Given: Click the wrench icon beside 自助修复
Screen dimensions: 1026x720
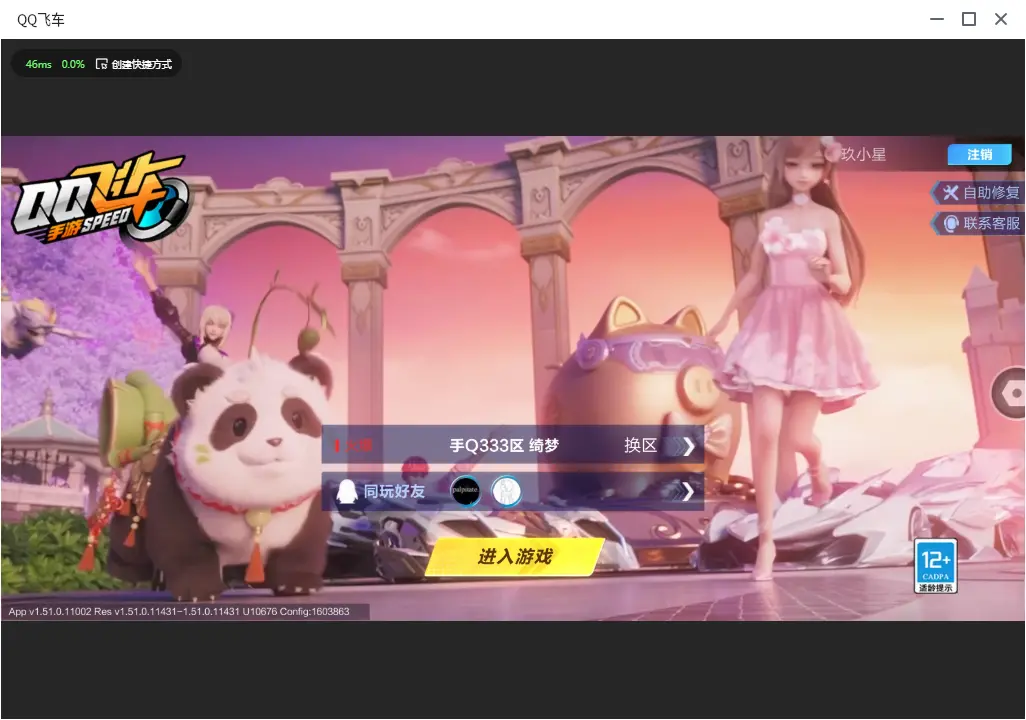Looking at the screenshot, I should [x=950, y=192].
